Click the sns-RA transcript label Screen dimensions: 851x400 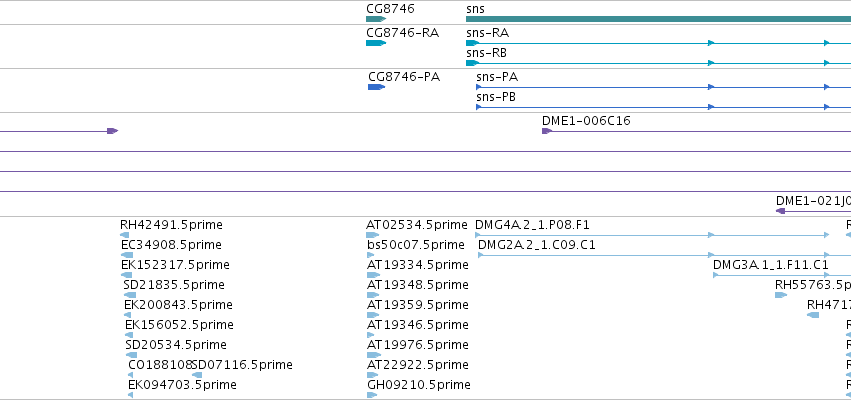(x=487, y=33)
